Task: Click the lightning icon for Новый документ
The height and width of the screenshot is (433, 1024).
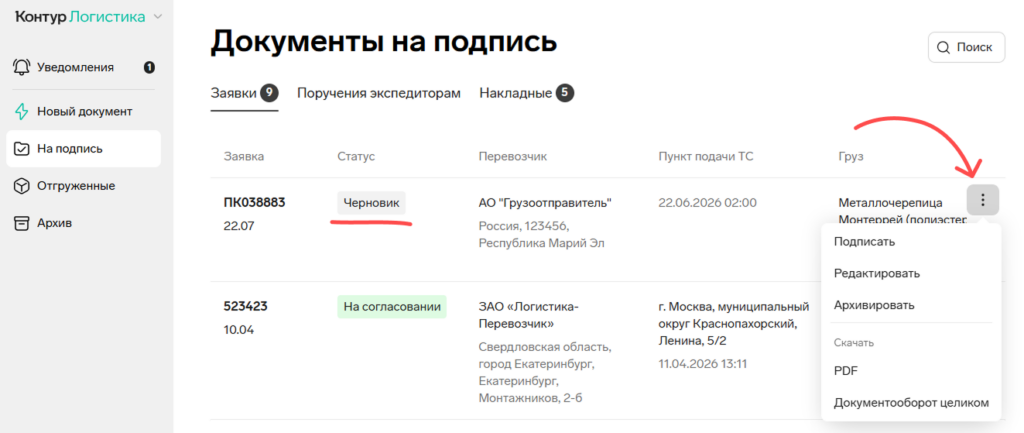Action: coord(22,111)
